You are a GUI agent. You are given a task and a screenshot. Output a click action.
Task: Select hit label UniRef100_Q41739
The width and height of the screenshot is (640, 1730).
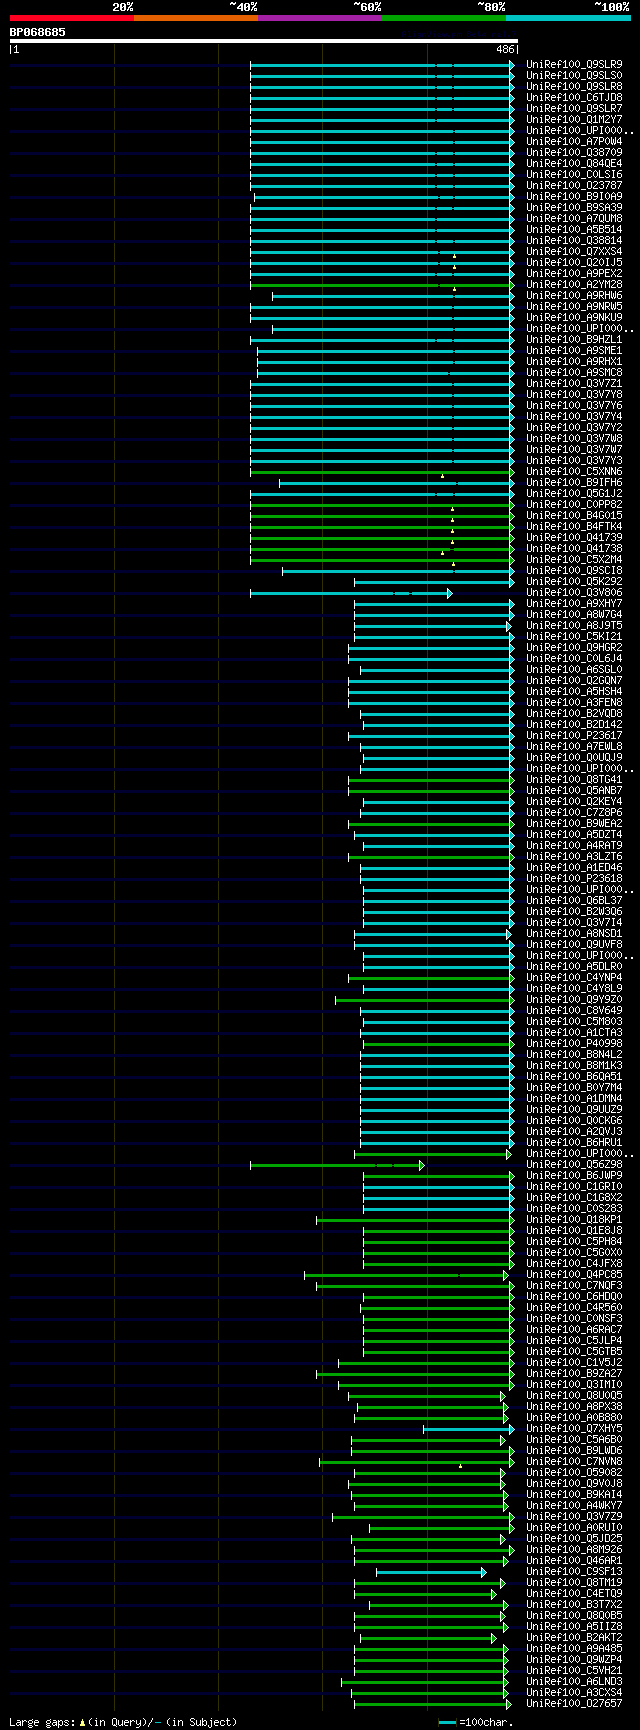pos(574,538)
